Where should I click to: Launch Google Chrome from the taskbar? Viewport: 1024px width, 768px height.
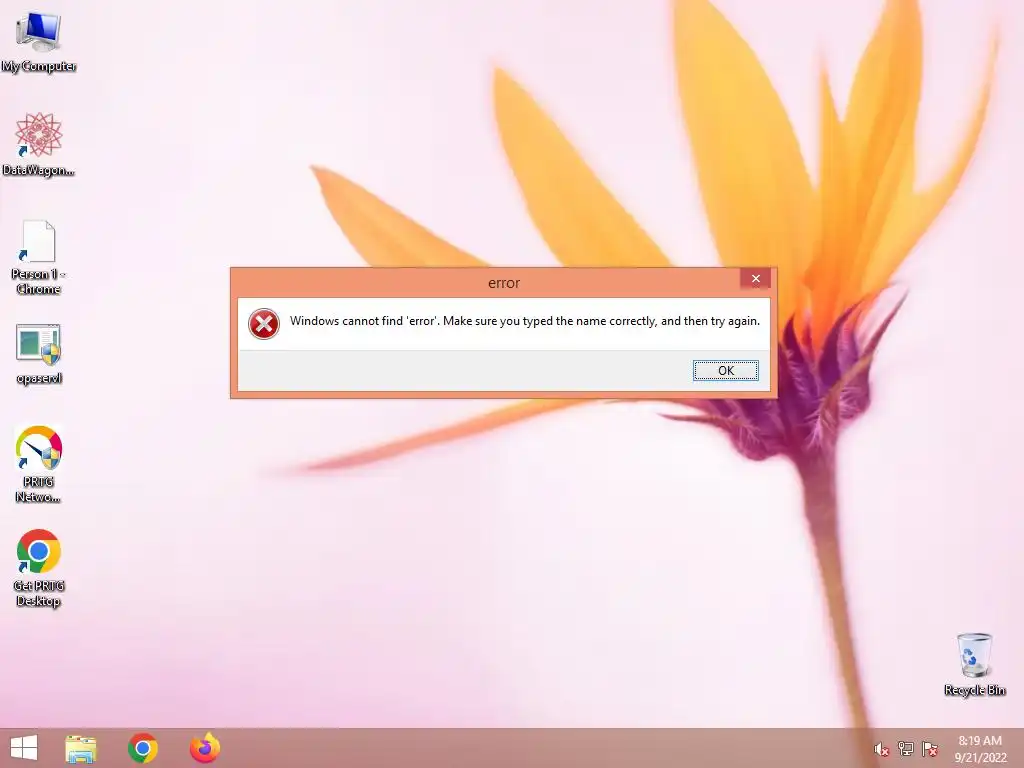click(142, 748)
